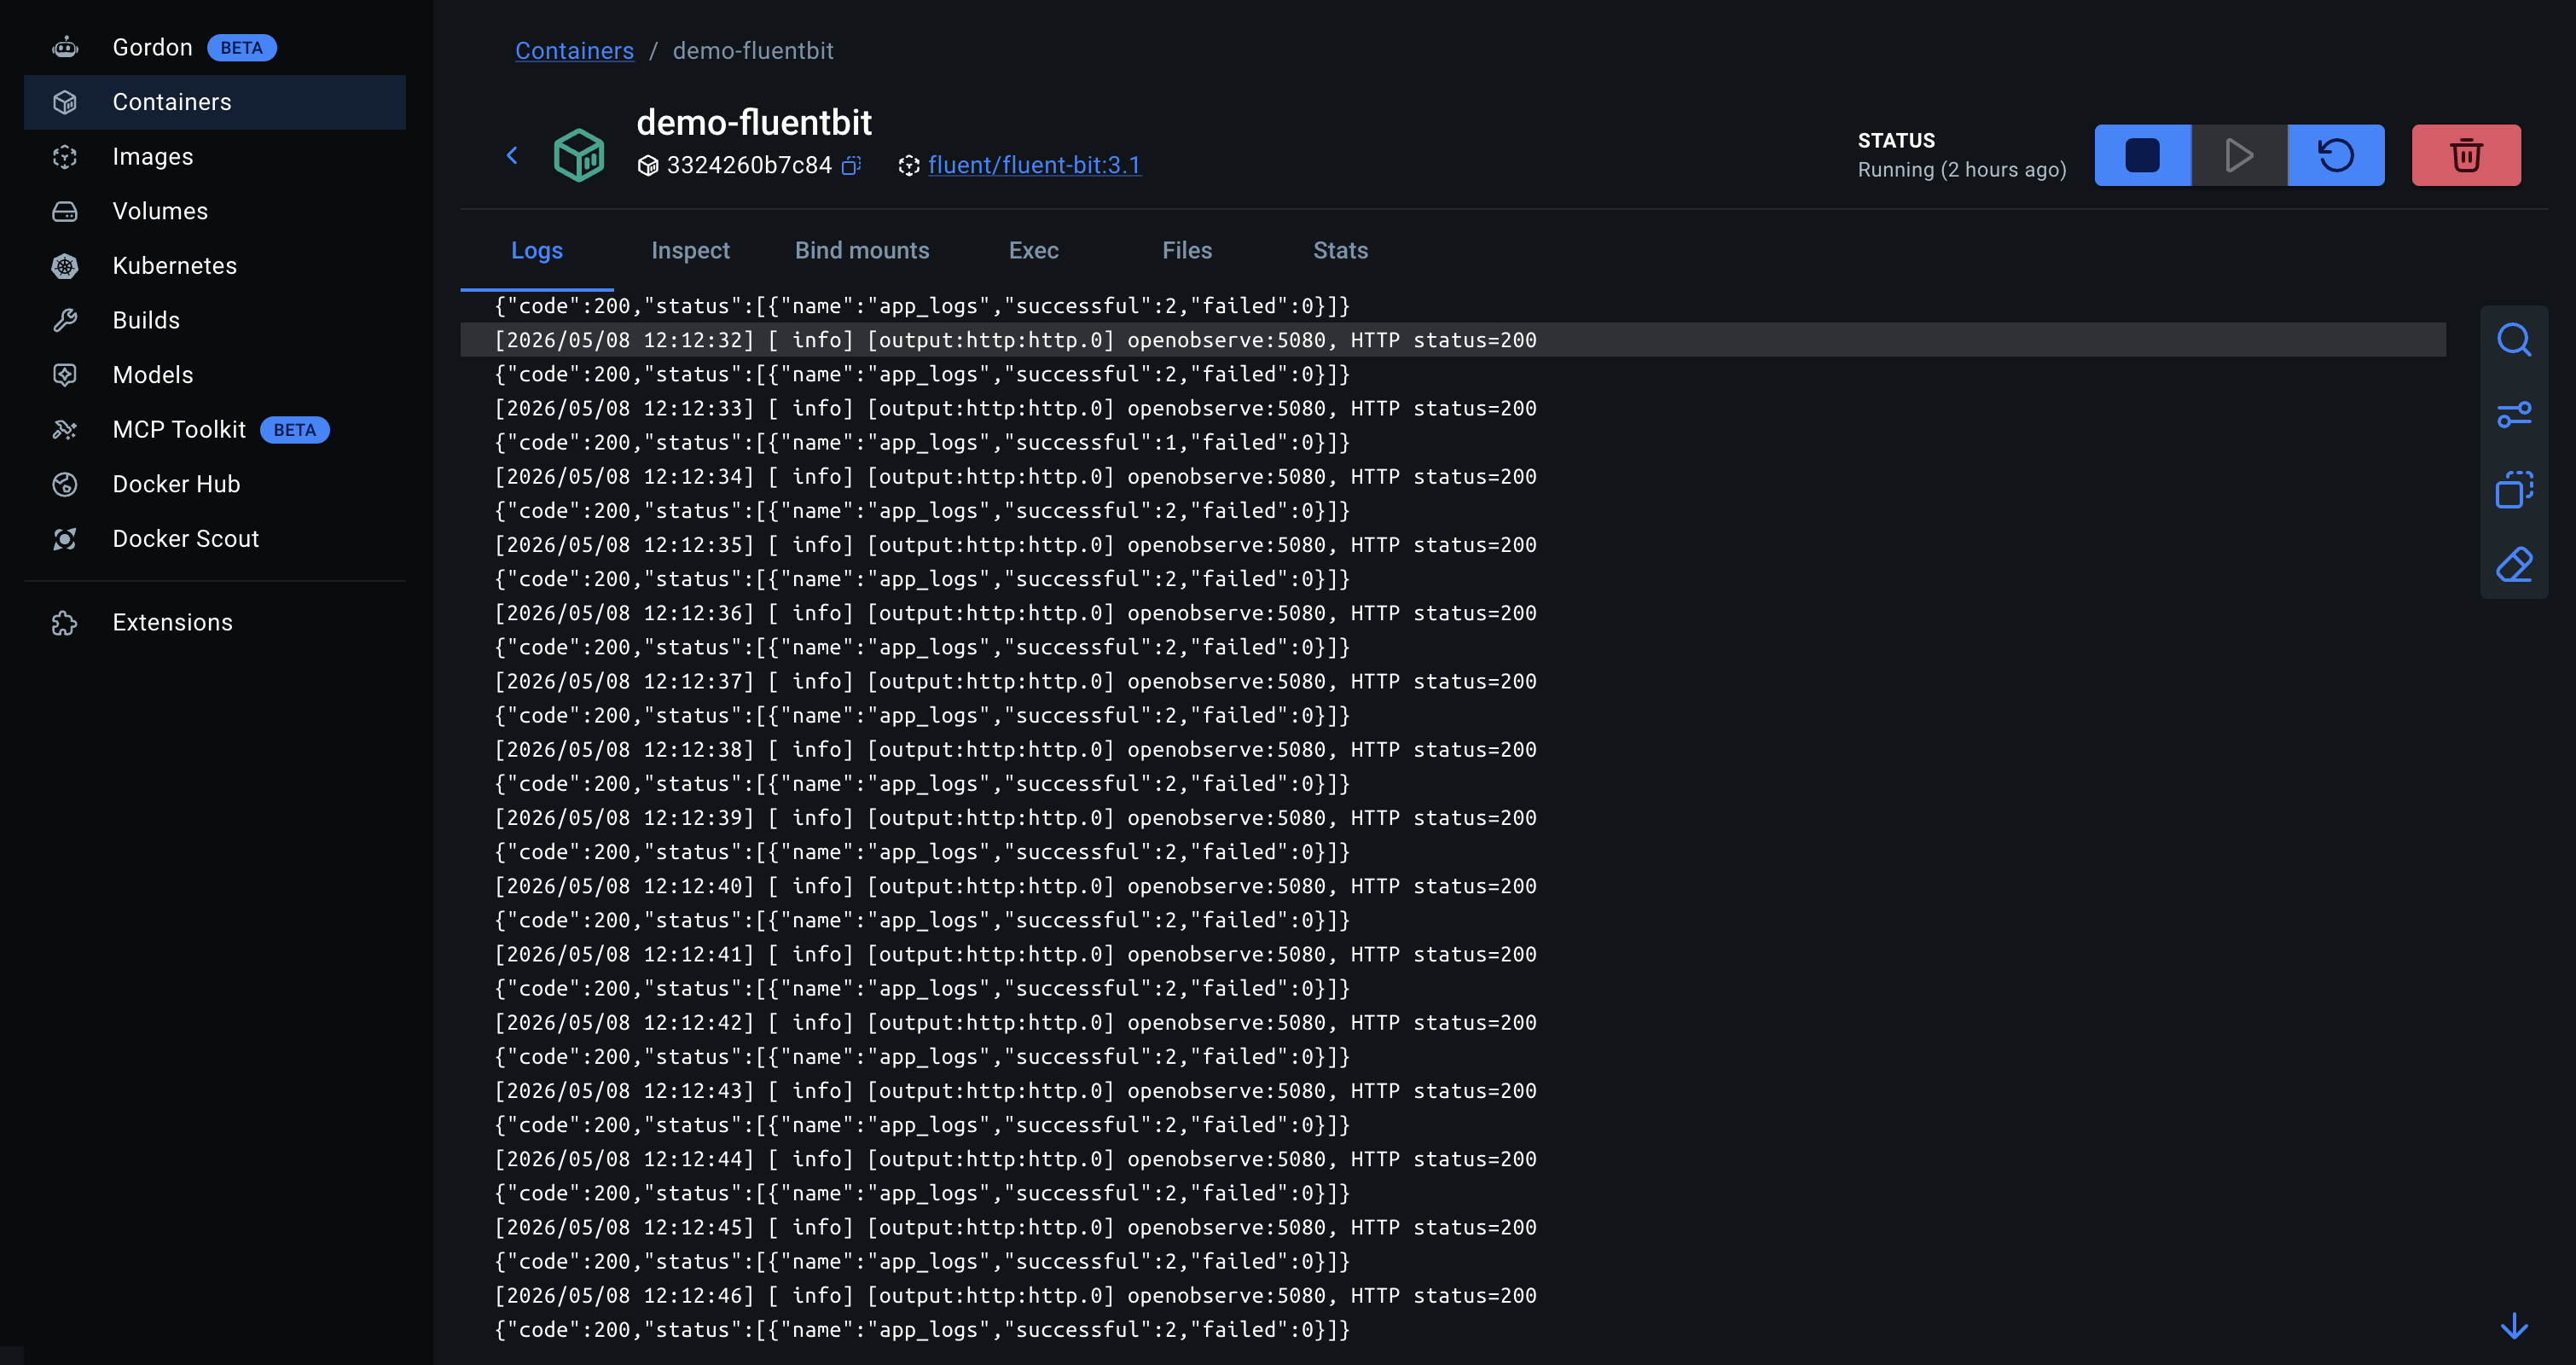Screen dimensions: 2576x1365
Task: Click log line with "successful":1
Action: pos(922,443)
